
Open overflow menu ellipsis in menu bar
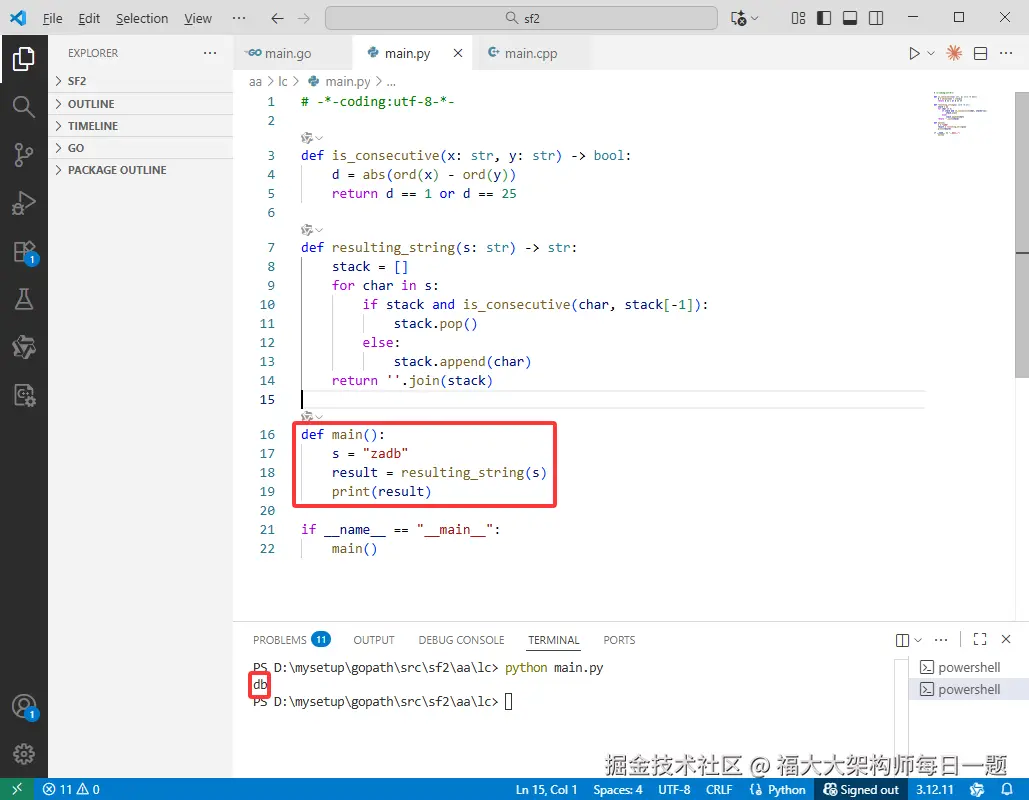pos(239,18)
